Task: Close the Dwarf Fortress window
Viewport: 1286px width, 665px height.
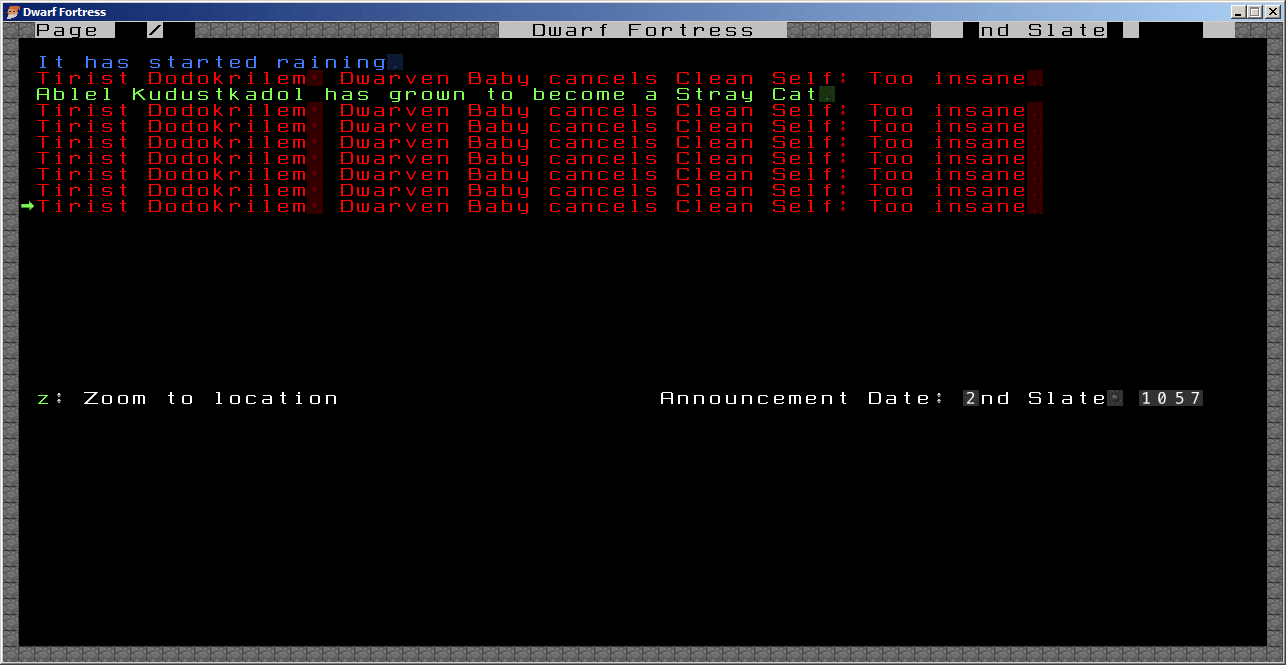Action: [1273, 12]
